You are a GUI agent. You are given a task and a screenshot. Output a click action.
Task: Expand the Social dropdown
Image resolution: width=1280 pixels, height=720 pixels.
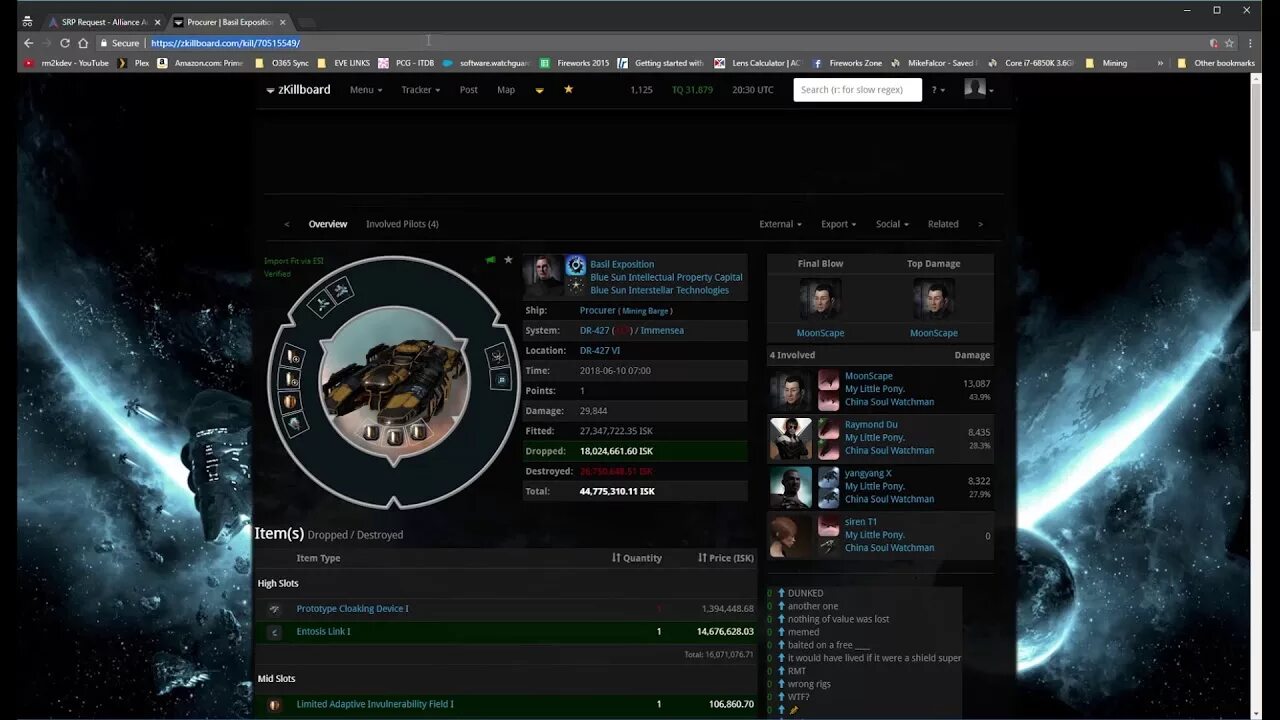click(892, 224)
